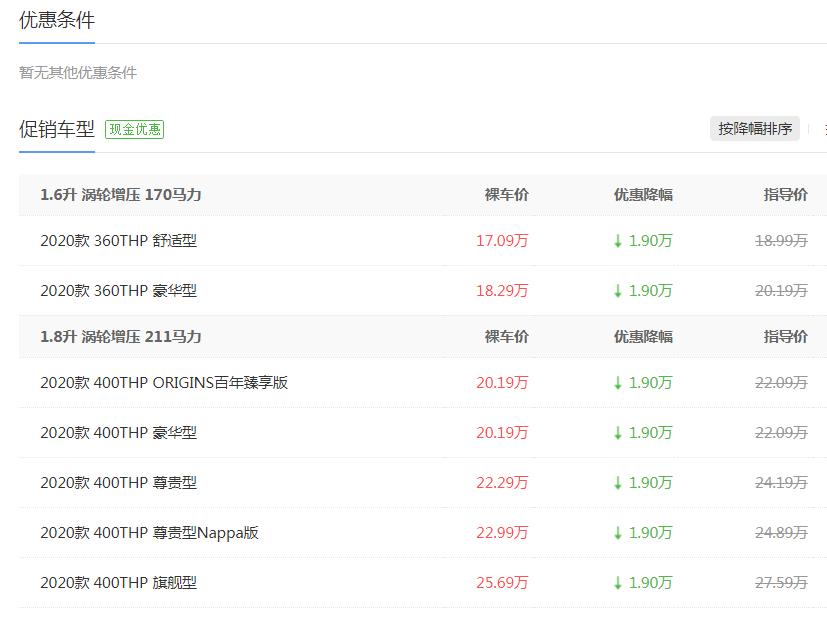827x619 pixels.
Task: Open 2020款 400THP 豪华型 model link
Action: tap(118, 433)
